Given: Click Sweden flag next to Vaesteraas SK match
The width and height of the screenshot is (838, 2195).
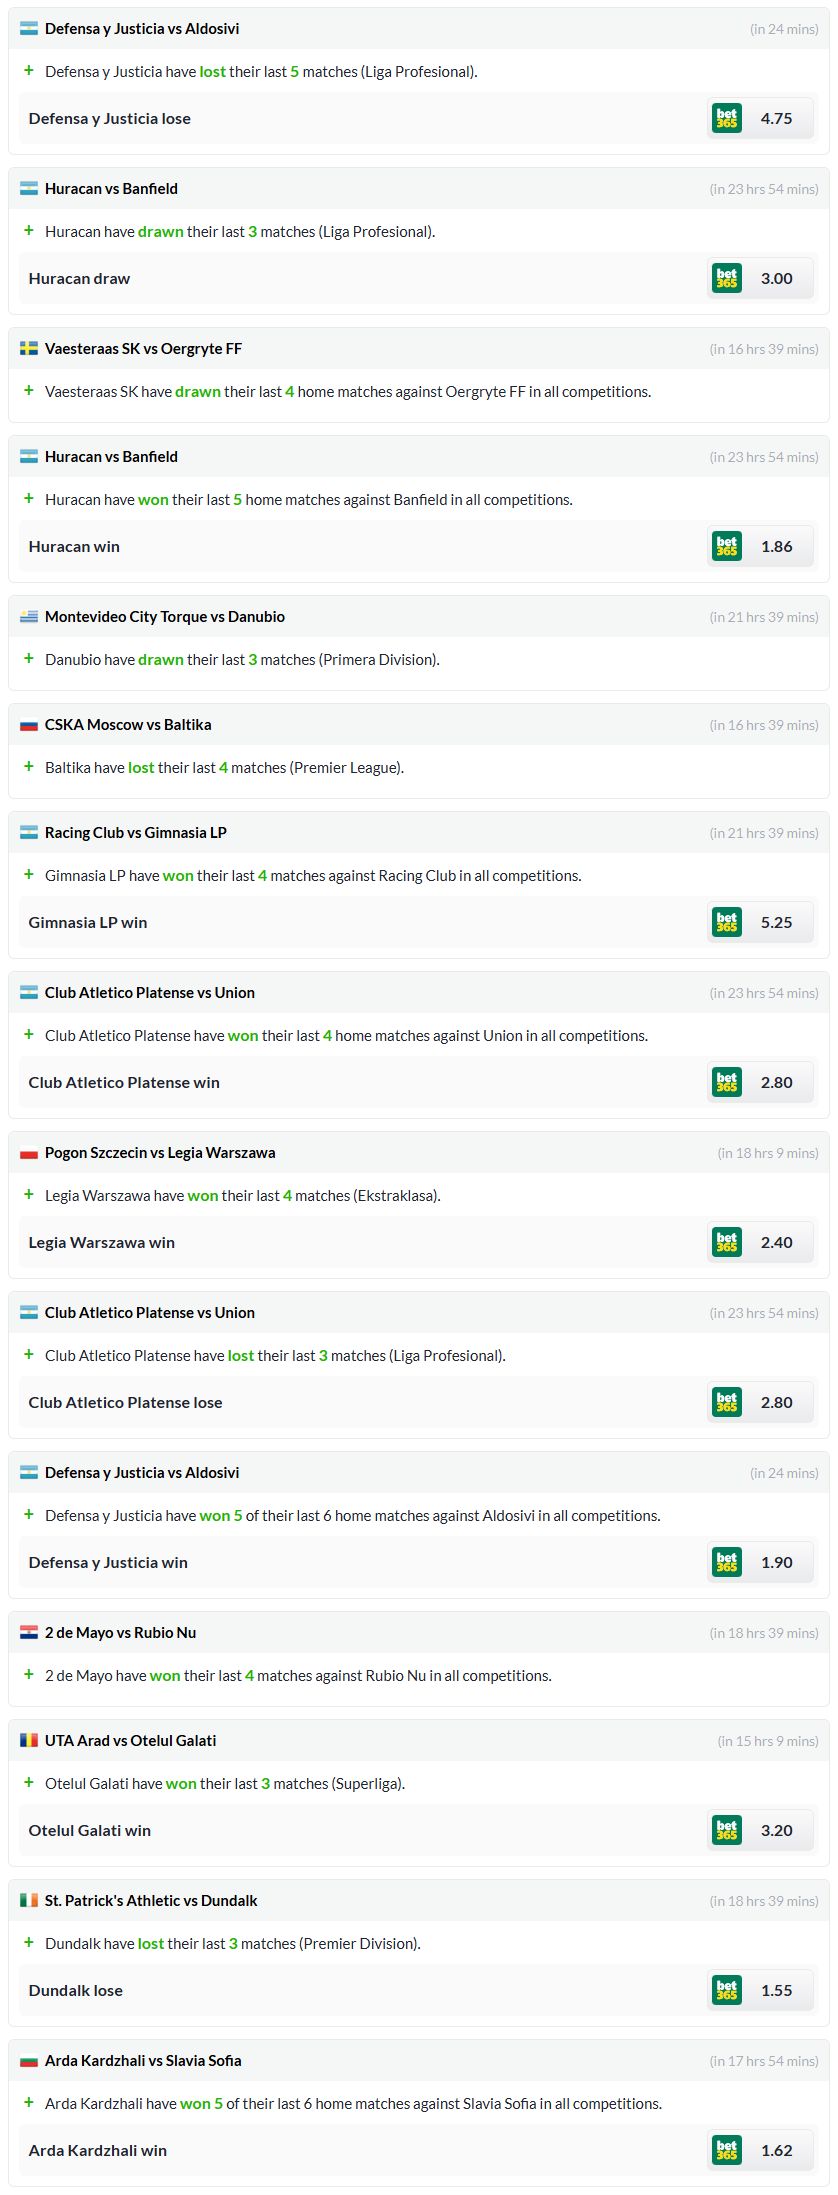Looking at the screenshot, I should click(29, 349).
